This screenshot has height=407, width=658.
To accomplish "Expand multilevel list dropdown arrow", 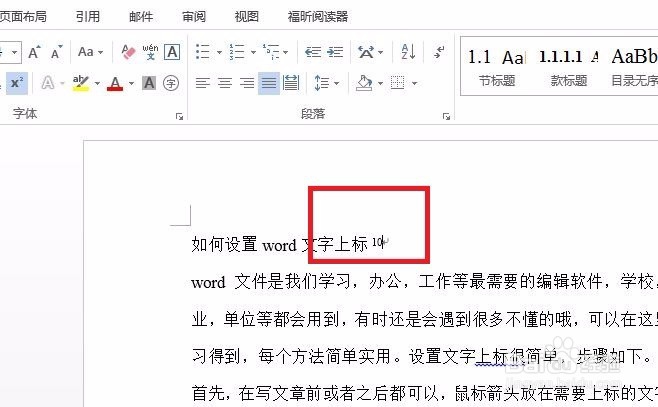I will (x=286, y=52).
